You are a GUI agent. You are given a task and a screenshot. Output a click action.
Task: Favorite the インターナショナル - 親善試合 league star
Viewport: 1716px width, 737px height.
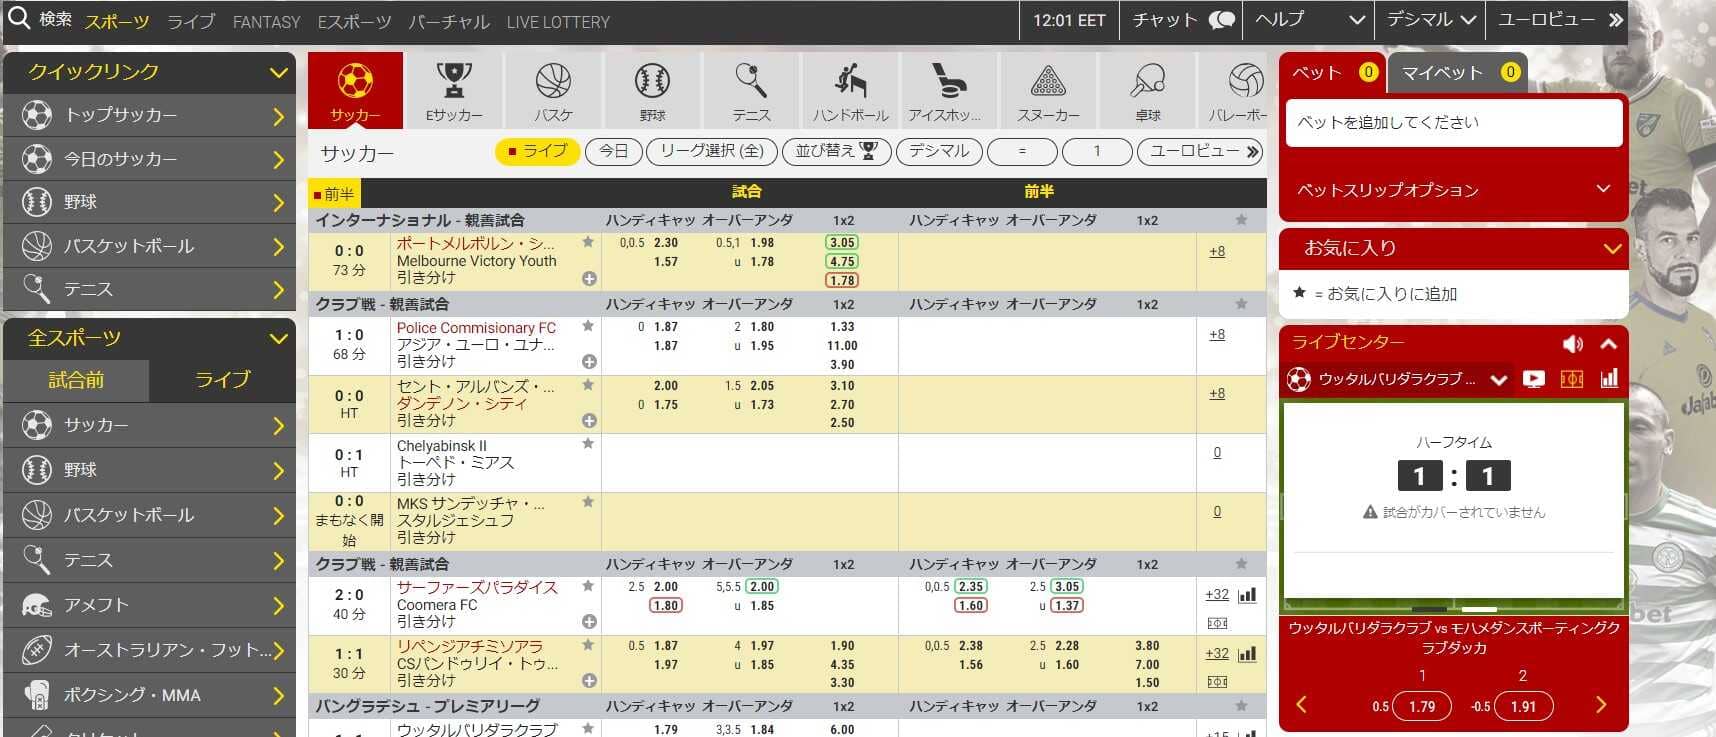(x=1241, y=220)
